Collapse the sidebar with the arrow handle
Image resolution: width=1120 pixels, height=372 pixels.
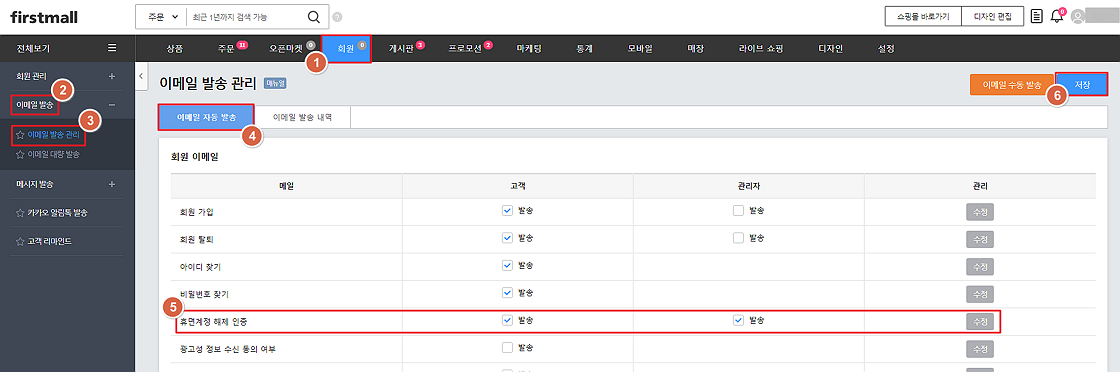coord(141,76)
